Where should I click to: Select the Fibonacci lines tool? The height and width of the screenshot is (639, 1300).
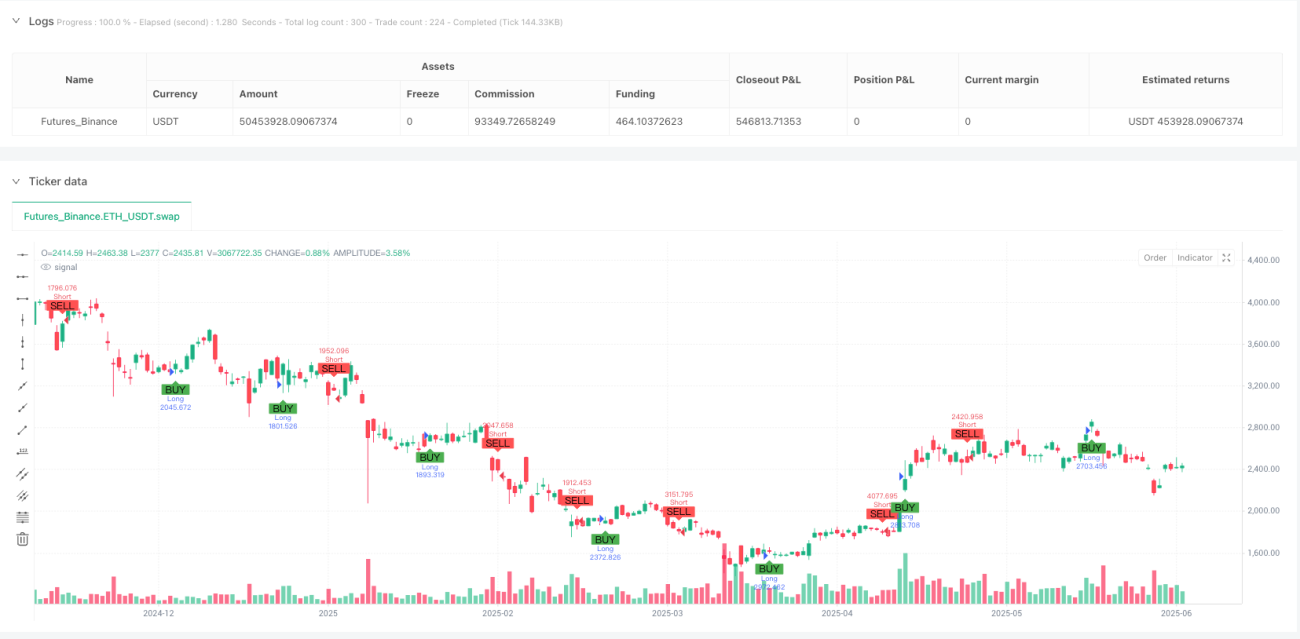[x=22, y=518]
